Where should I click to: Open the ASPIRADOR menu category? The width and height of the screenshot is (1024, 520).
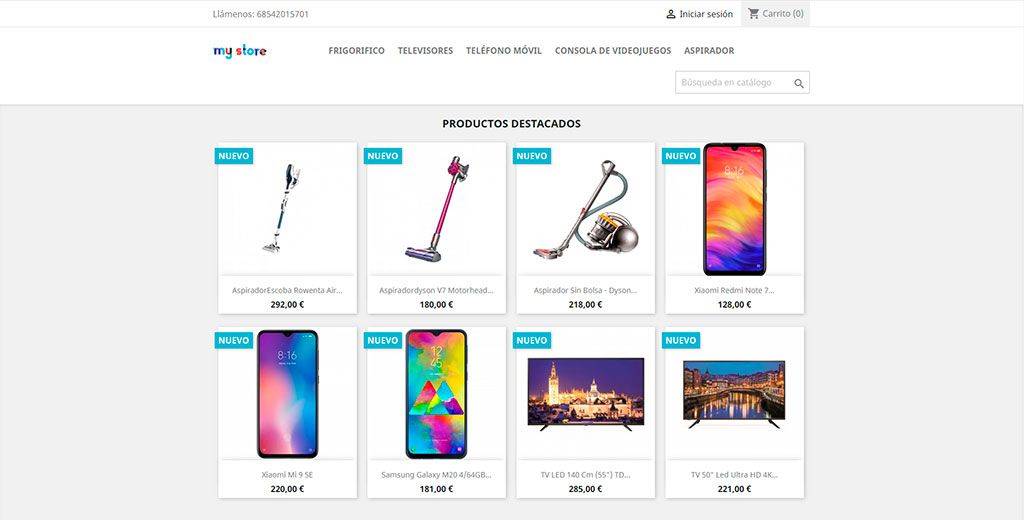pos(709,50)
